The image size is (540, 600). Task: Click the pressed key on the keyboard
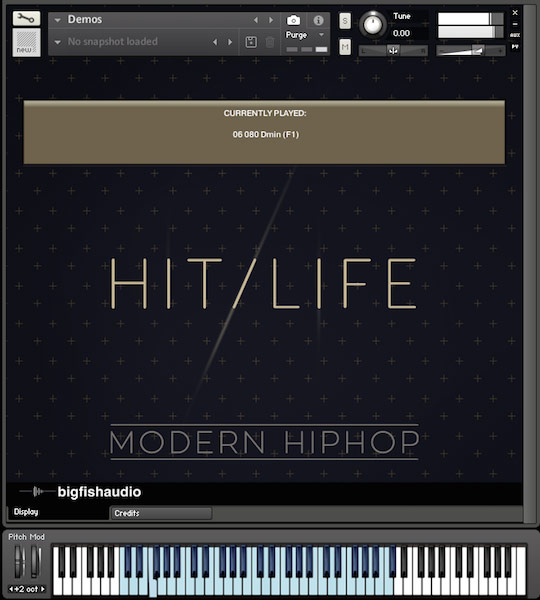(153, 587)
